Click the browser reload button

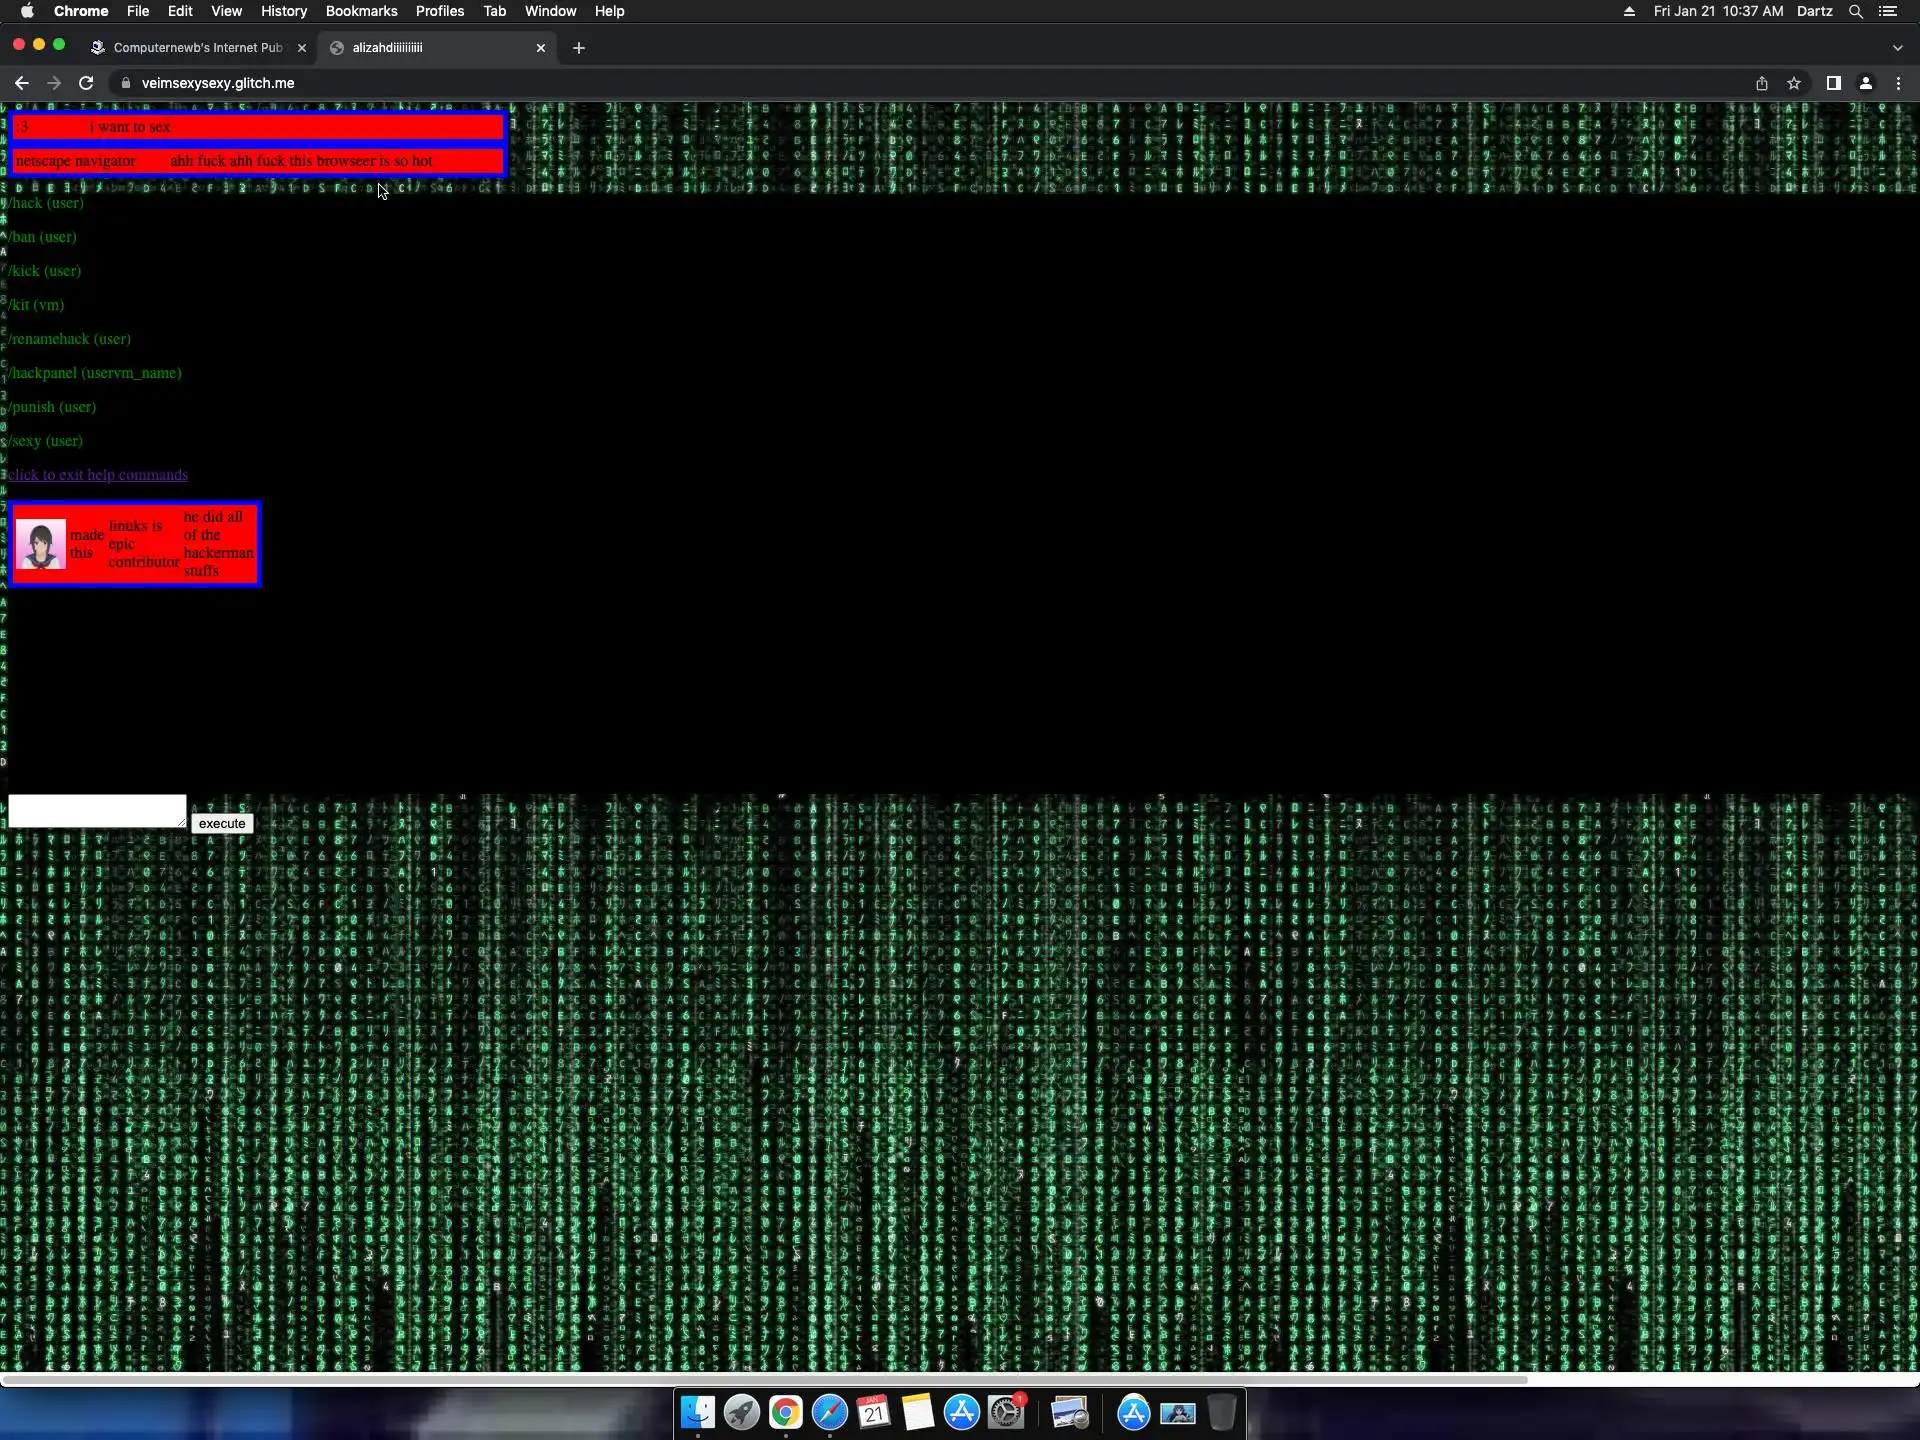86,83
